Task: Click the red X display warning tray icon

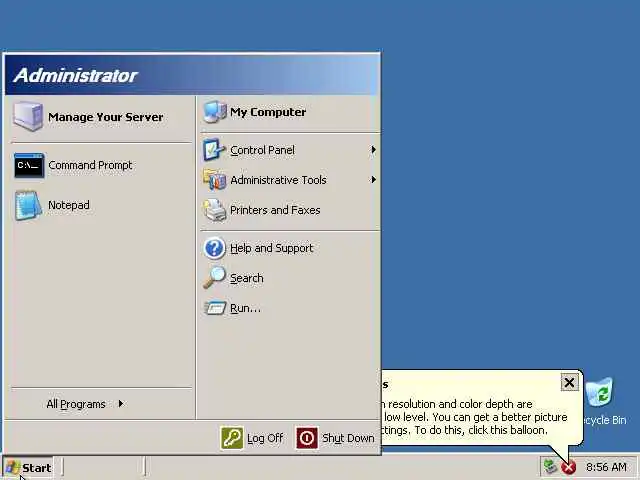Action: (569, 467)
